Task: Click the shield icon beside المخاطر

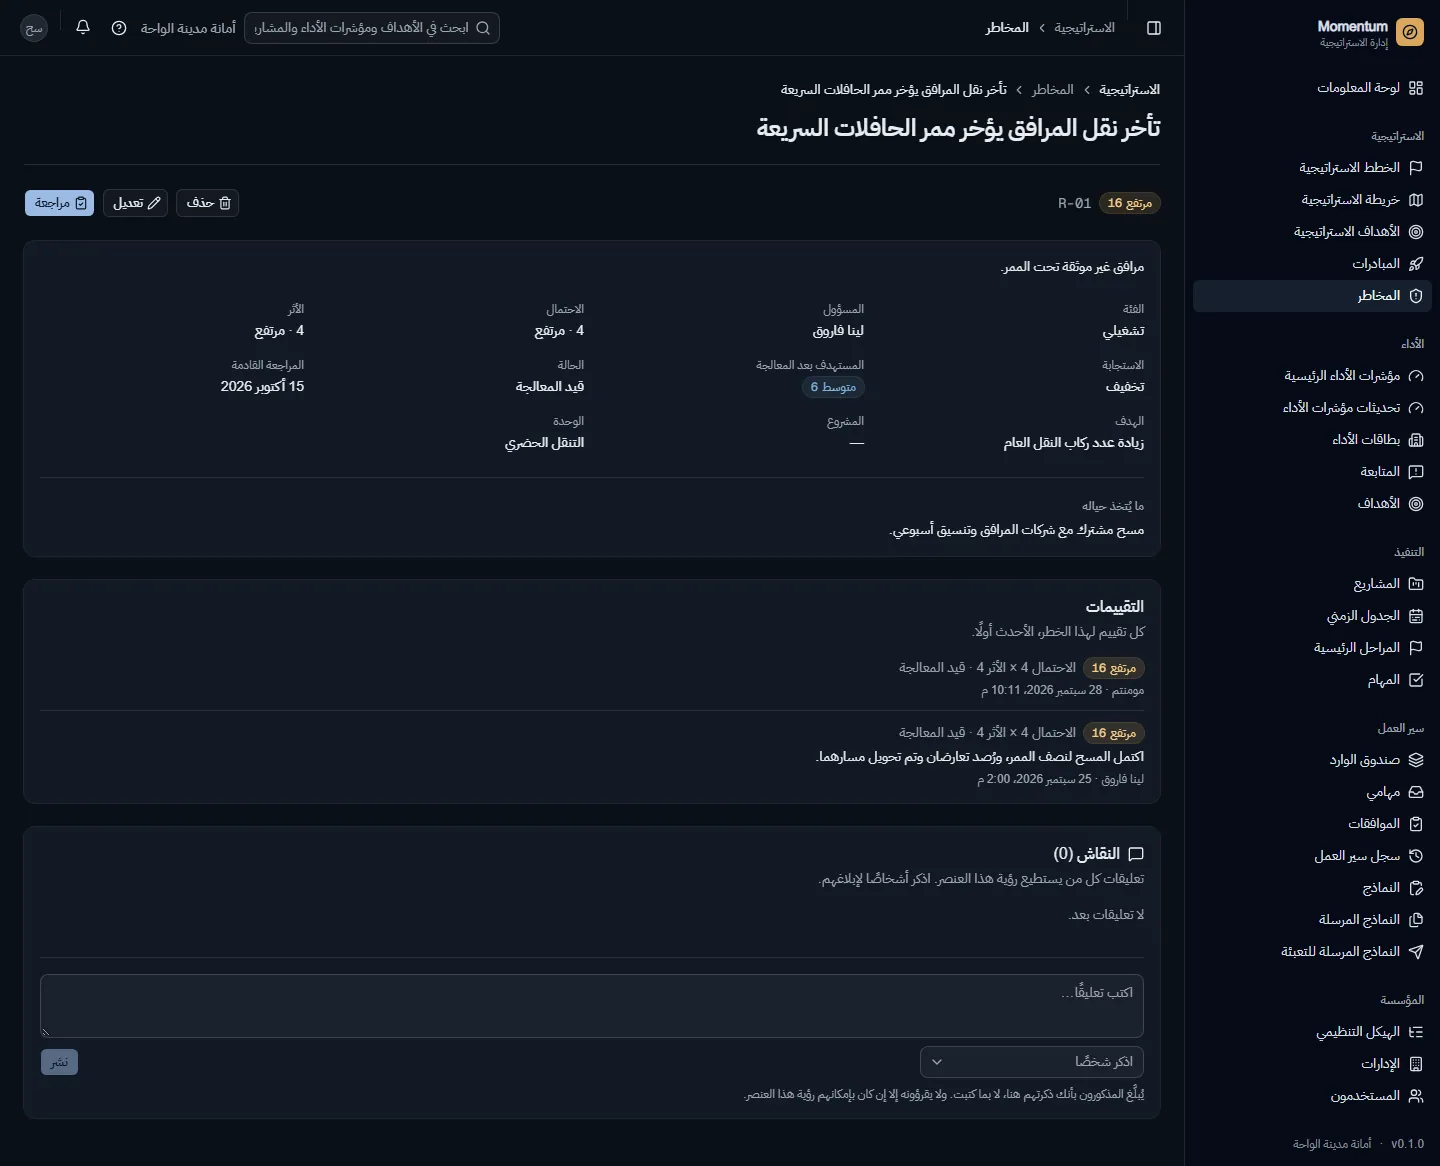Action: [1416, 296]
